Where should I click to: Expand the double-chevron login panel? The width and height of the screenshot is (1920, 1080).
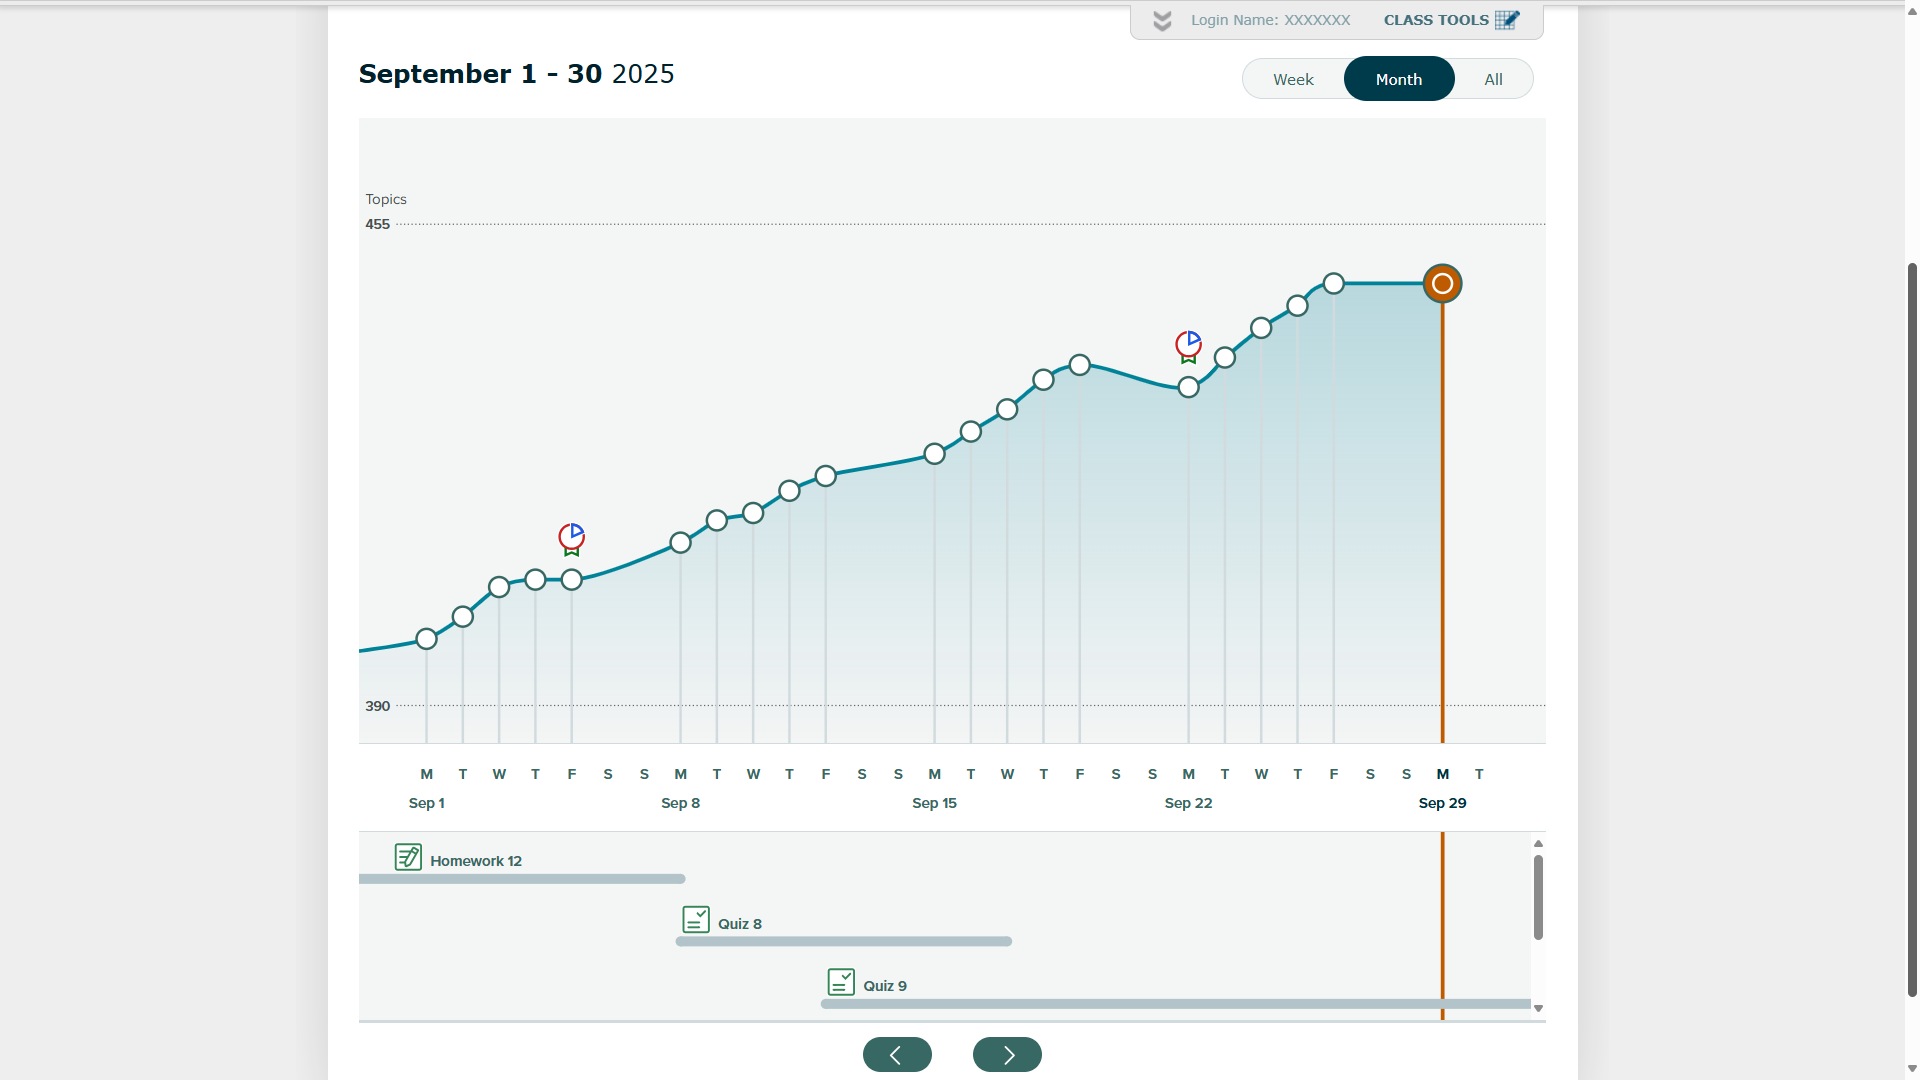tap(1162, 21)
